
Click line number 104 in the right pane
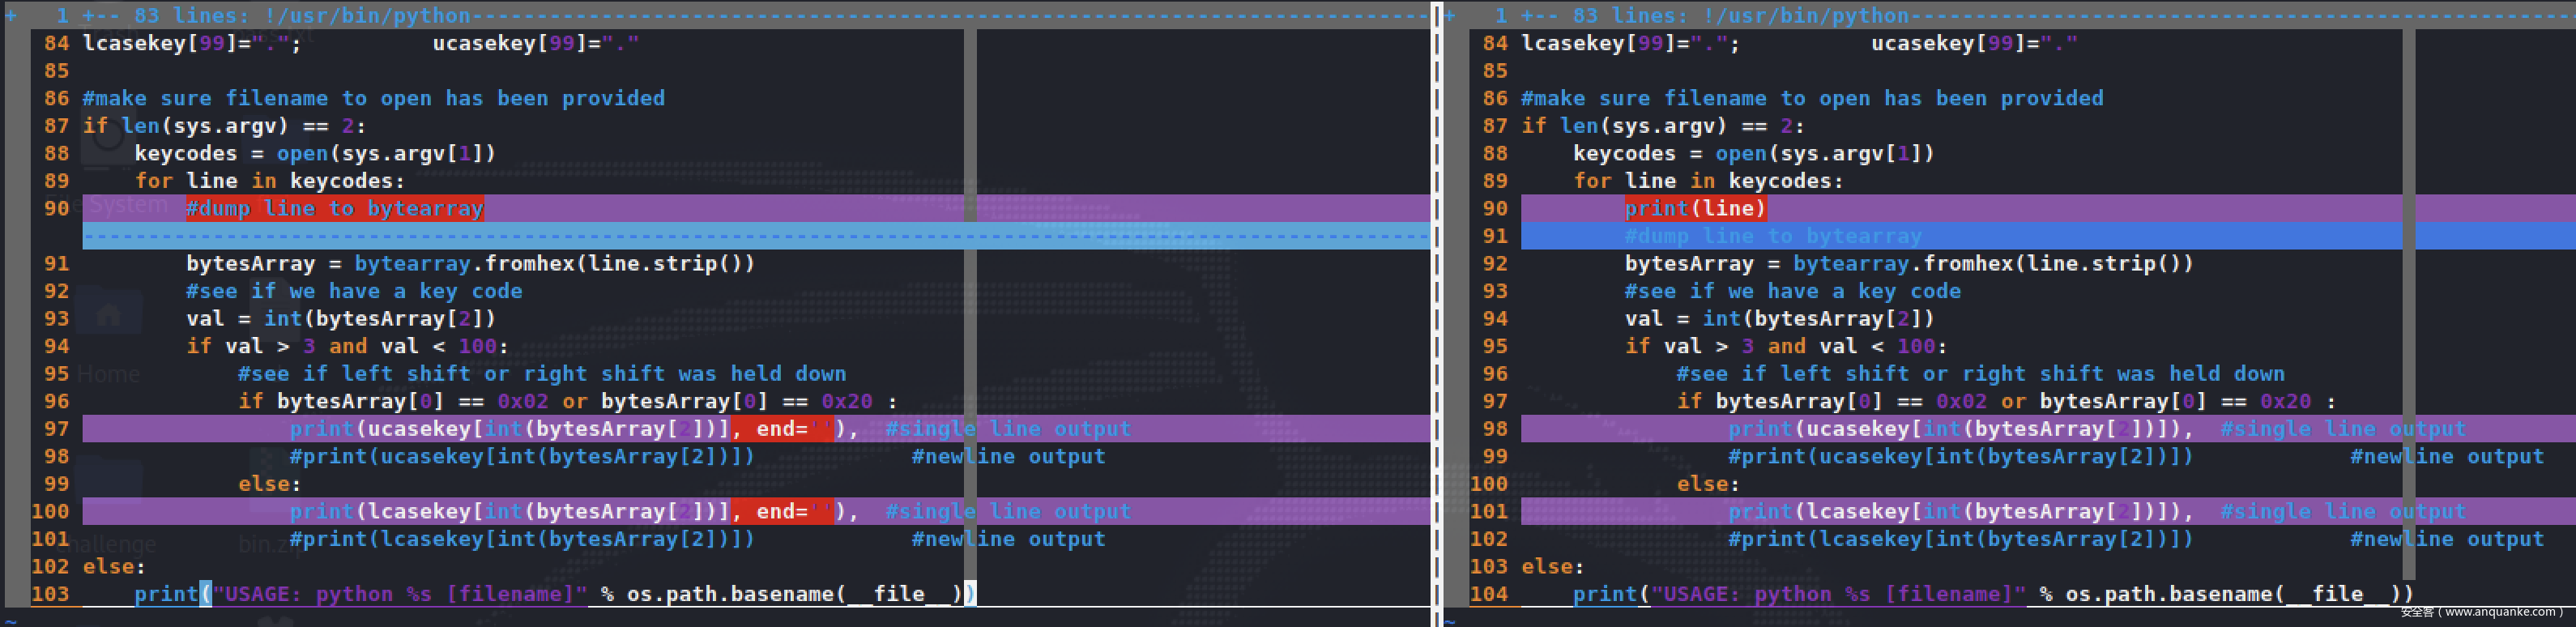[1488, 594]
